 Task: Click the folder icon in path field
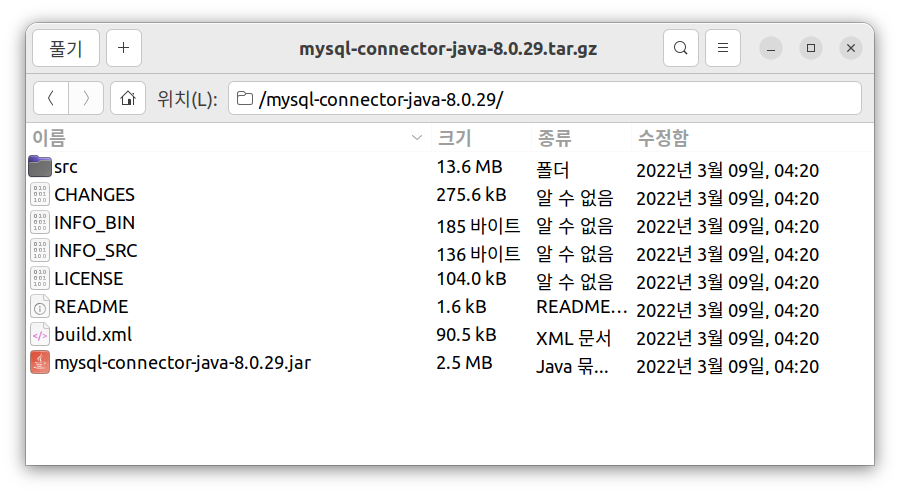pyautogui.click(x=245, y=99)
